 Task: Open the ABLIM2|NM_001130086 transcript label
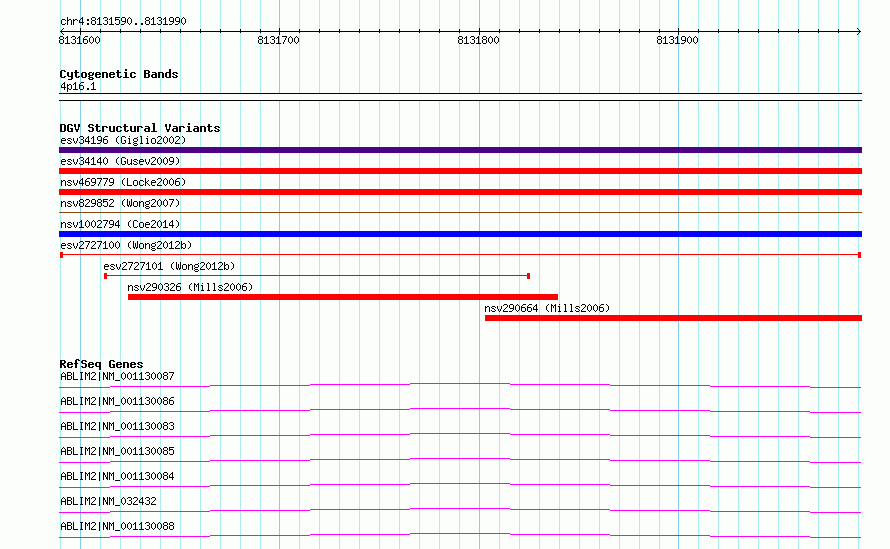point(117,401)
